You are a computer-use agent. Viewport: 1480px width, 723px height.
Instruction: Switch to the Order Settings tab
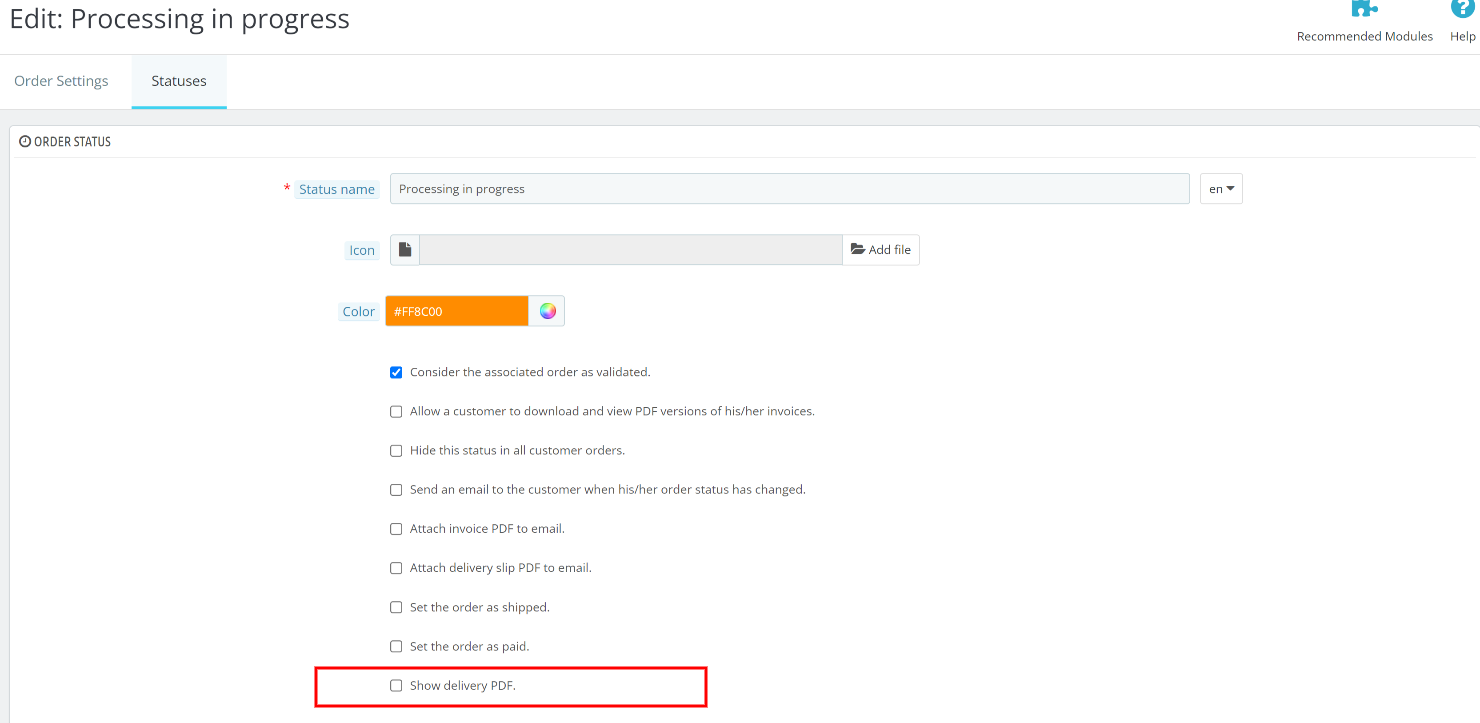pos(61,81)
